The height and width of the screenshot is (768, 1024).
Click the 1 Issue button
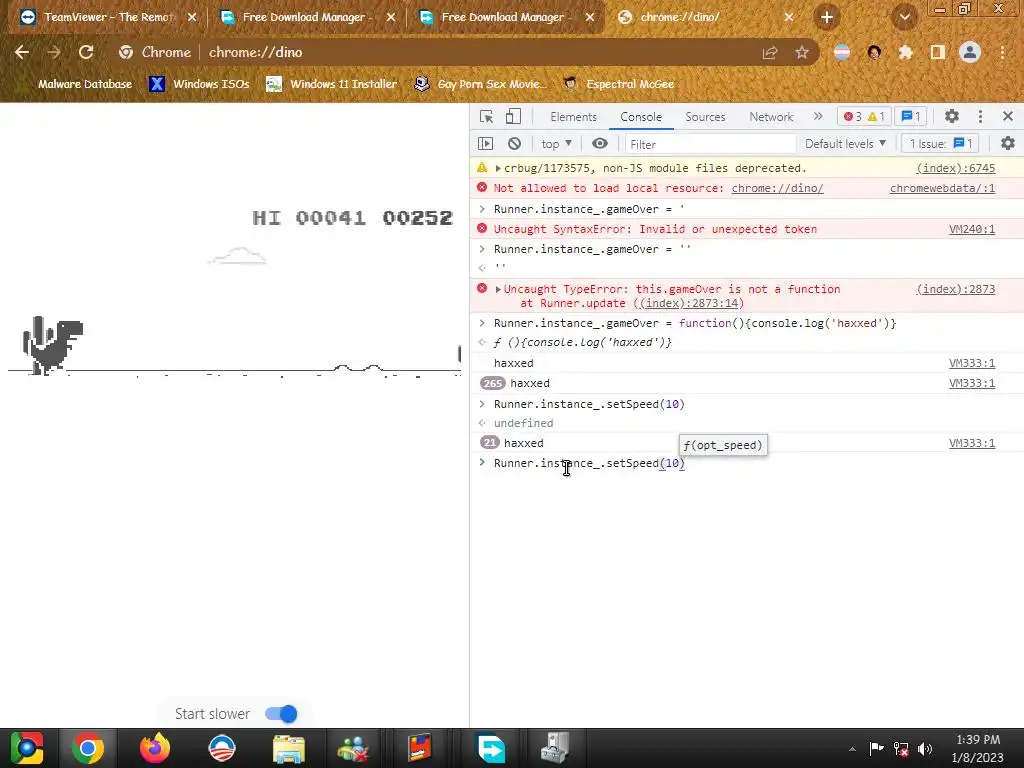[940, 144]
